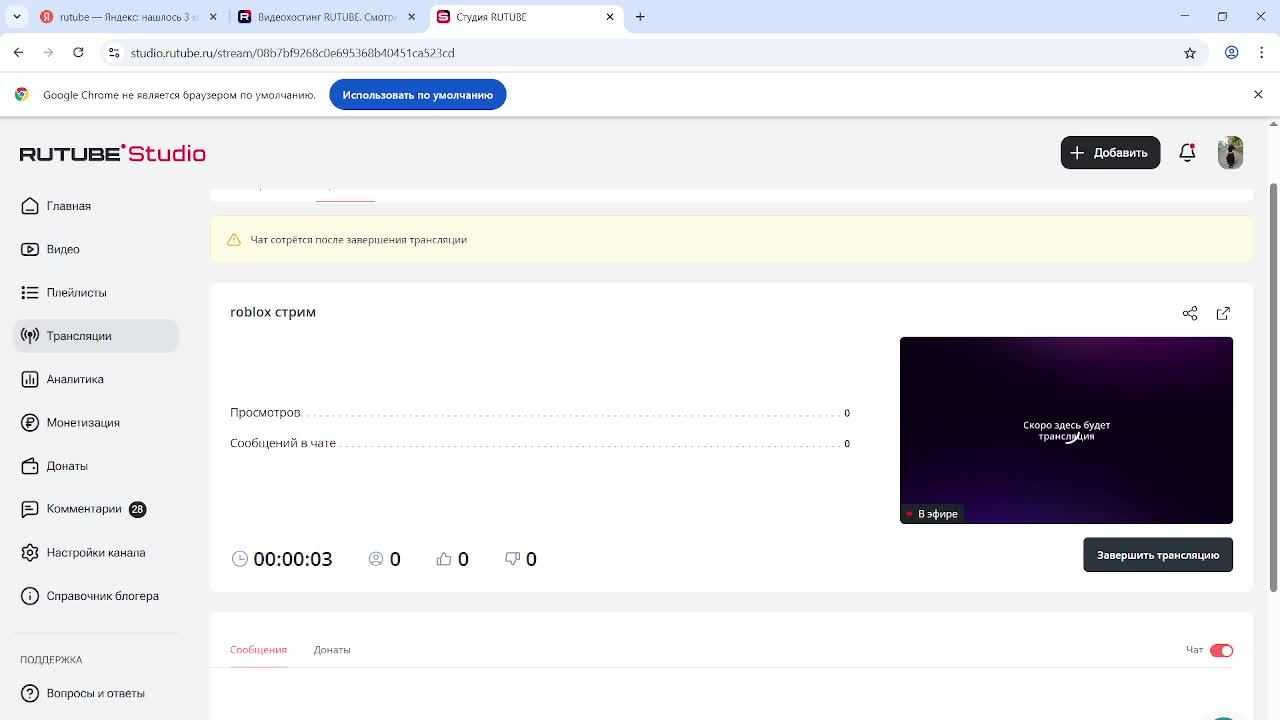Open the Видео section
1280x720 pixels.
click(x=96, y=249)
